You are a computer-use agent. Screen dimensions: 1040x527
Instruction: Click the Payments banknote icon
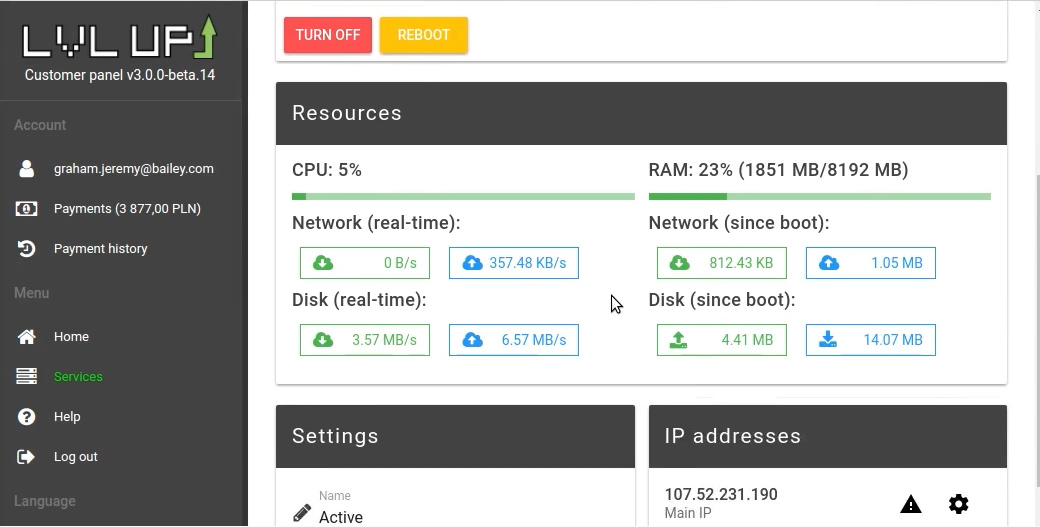pos(27,209)
